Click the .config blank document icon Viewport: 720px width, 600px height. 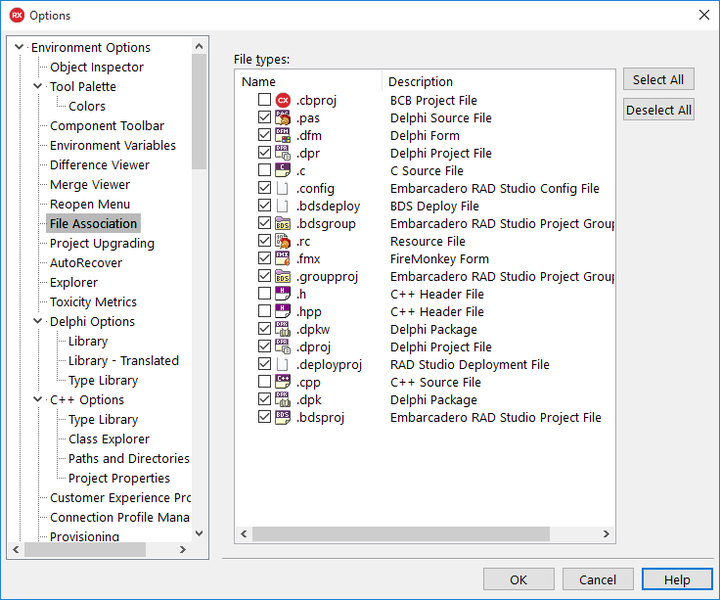tap(283, 188)
